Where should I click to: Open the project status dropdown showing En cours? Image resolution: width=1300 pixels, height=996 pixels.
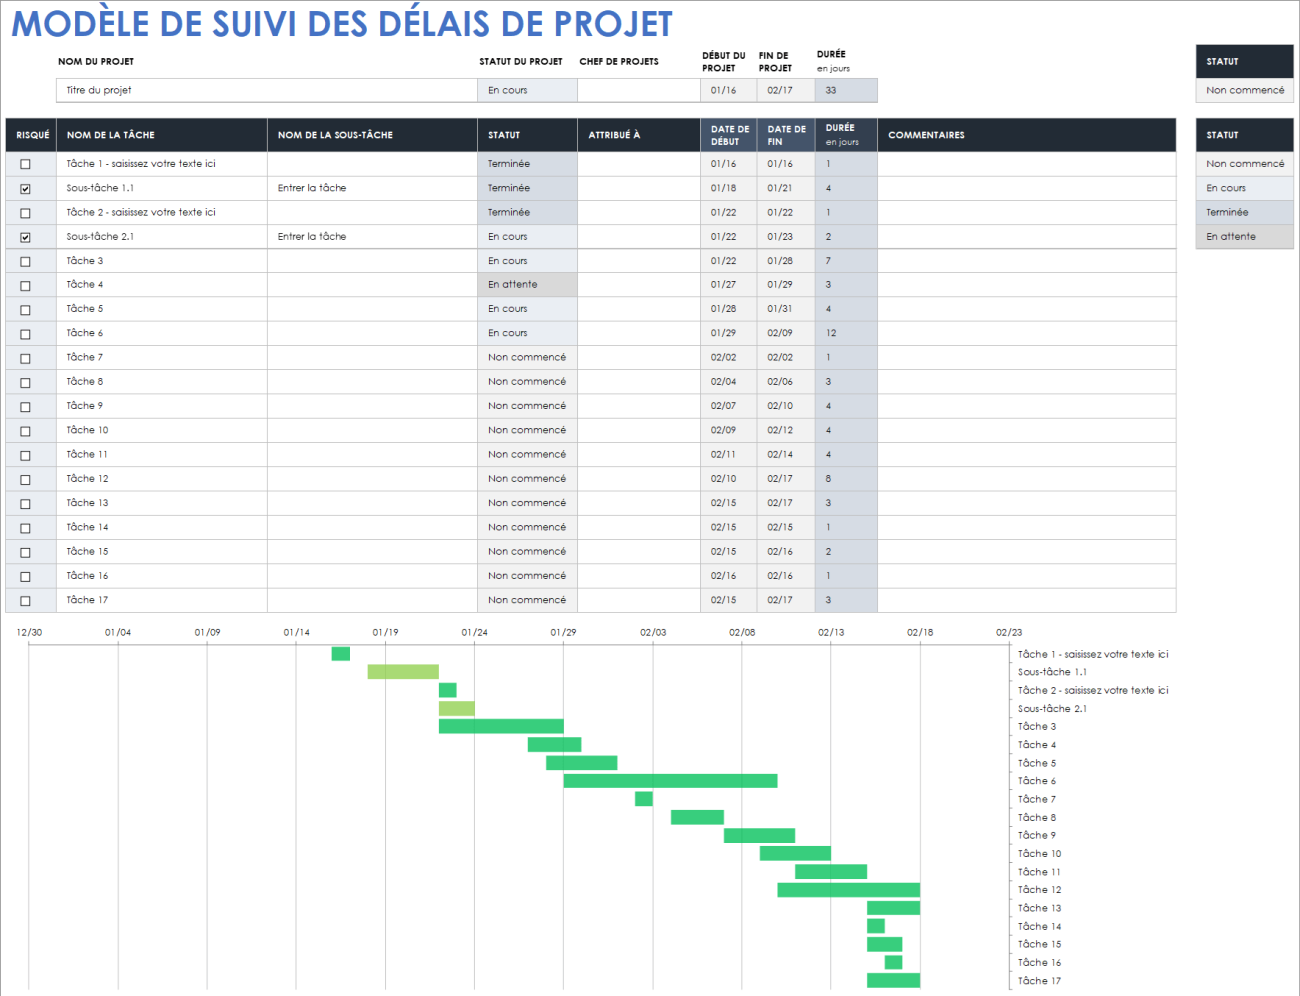pyautogui.click(x=527, y=90)
